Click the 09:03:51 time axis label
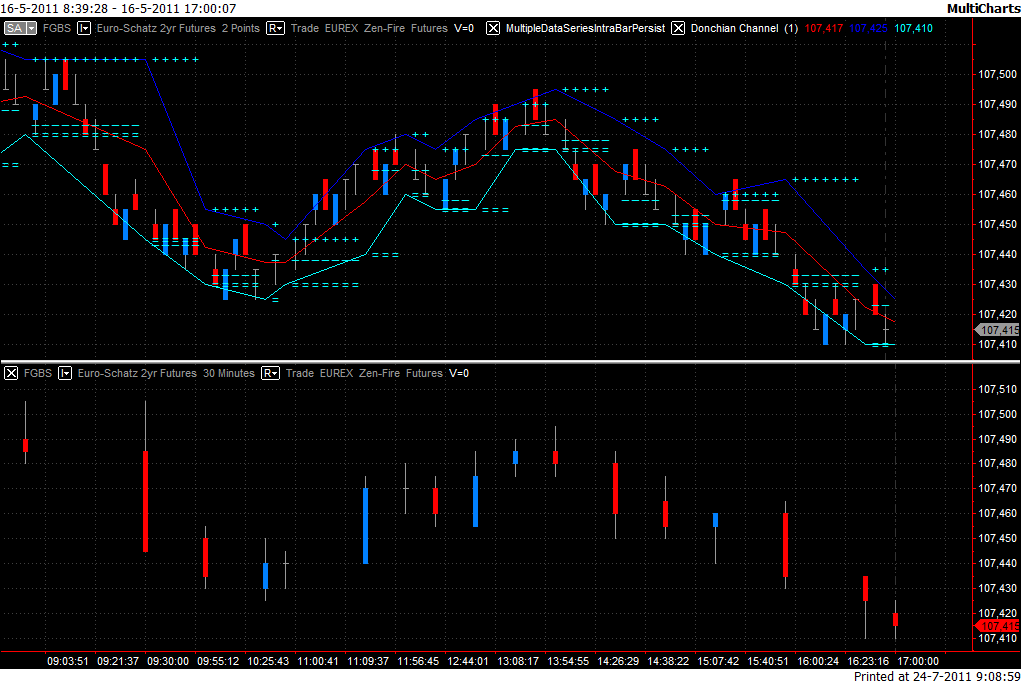 (x=68, y=661)
